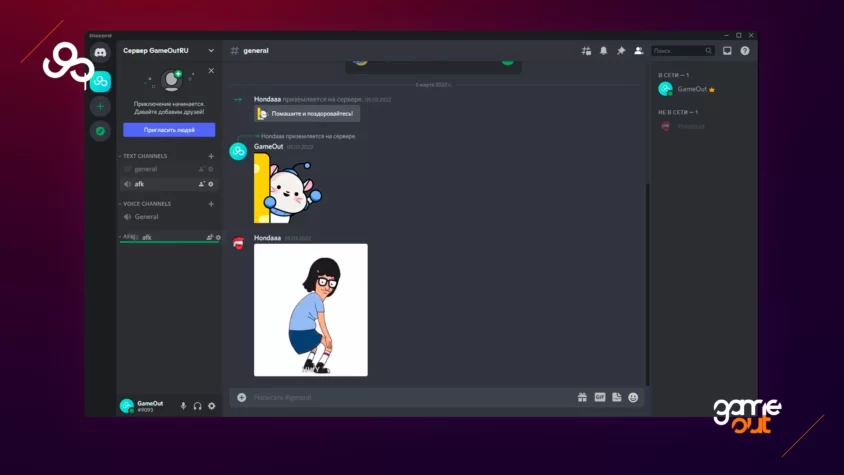
Task: Open Hondaaa's cartoon girl image
Action: tap(311, 310)
